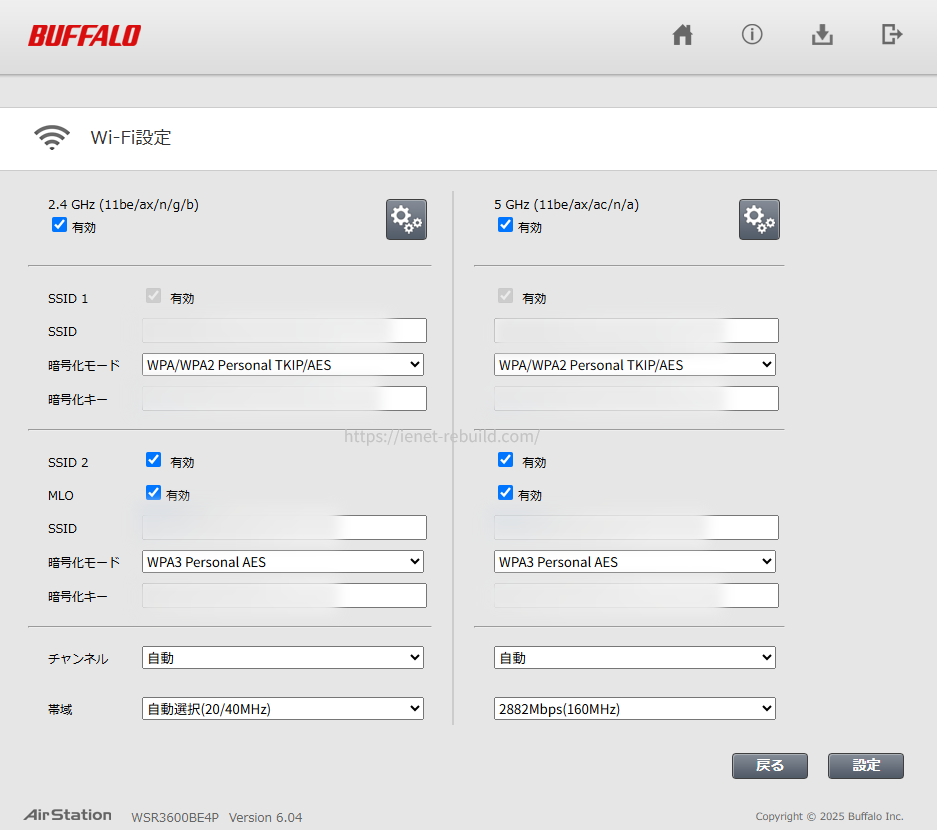Open the information icon in header
The width and height of the screenshot is (937, 830).
[x=752, y=35]
